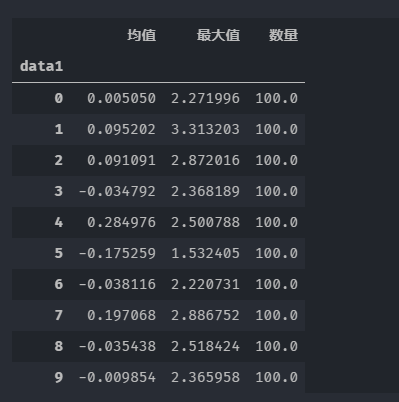This screenshot has height=402, width=399.
Task: Select row index 4
Action: (x=59, y=222)
